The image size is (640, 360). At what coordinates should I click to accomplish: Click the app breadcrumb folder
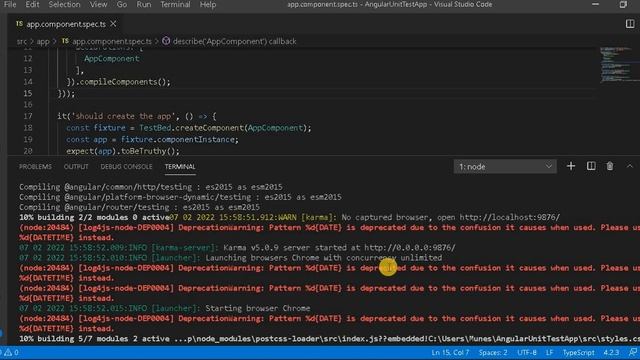(x=43, y=41)
